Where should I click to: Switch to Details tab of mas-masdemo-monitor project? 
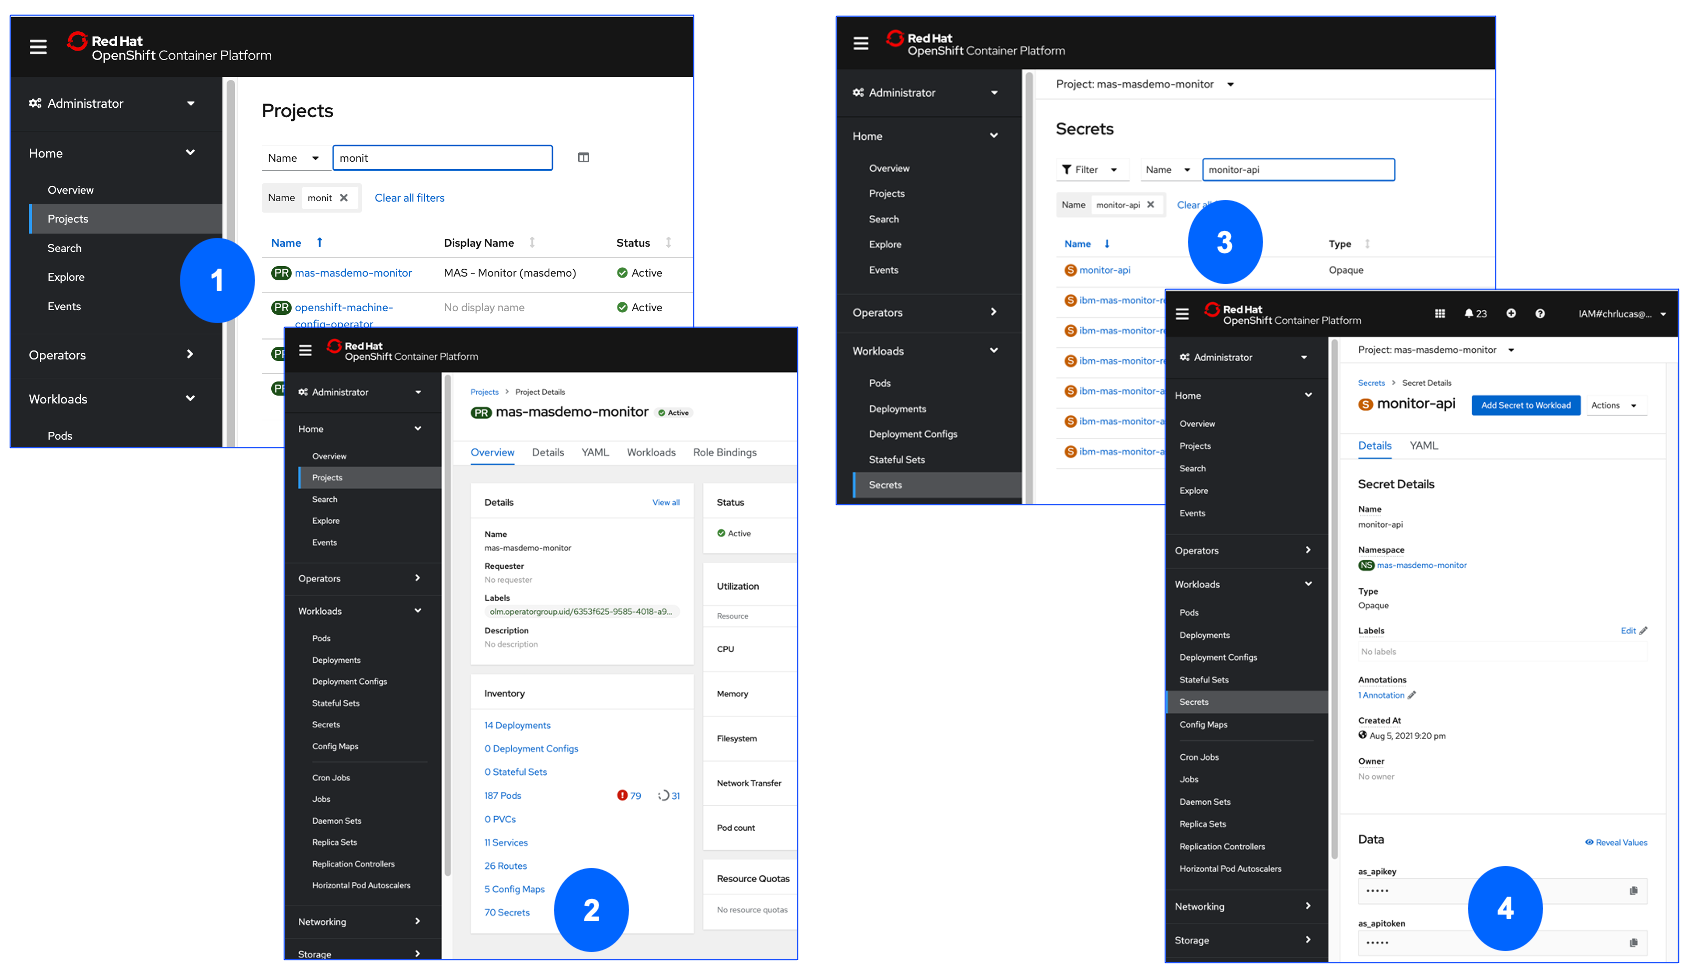pos(548,453)
